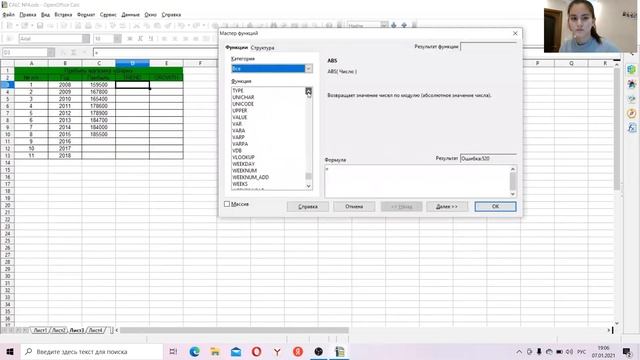This screenshot has width=640, height=360.
Task: Click the Отмена button
Action: pos(354,207)
